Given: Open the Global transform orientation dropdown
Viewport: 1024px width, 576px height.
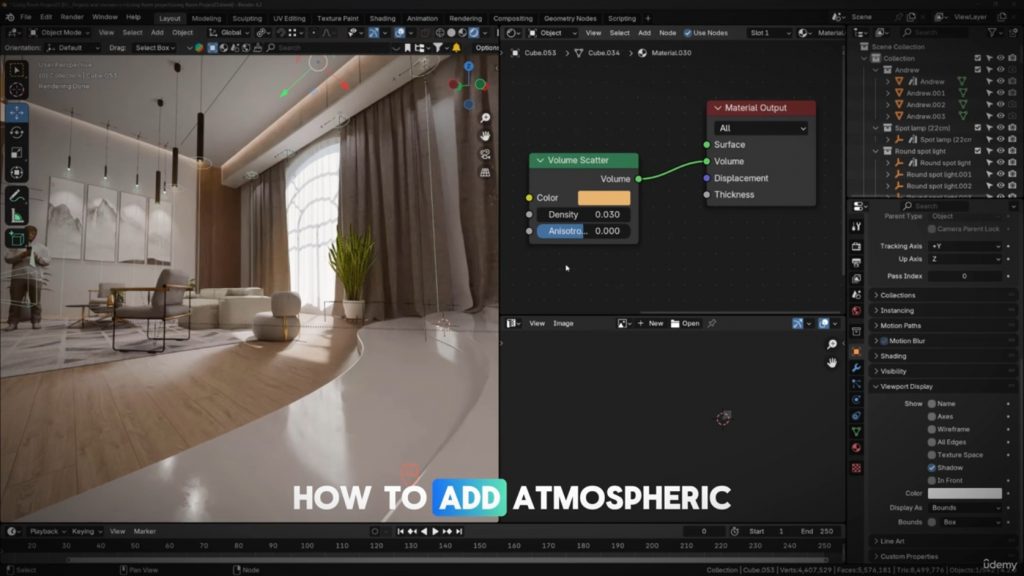Looking at the screenshot, I should click(x=230, y=33).
